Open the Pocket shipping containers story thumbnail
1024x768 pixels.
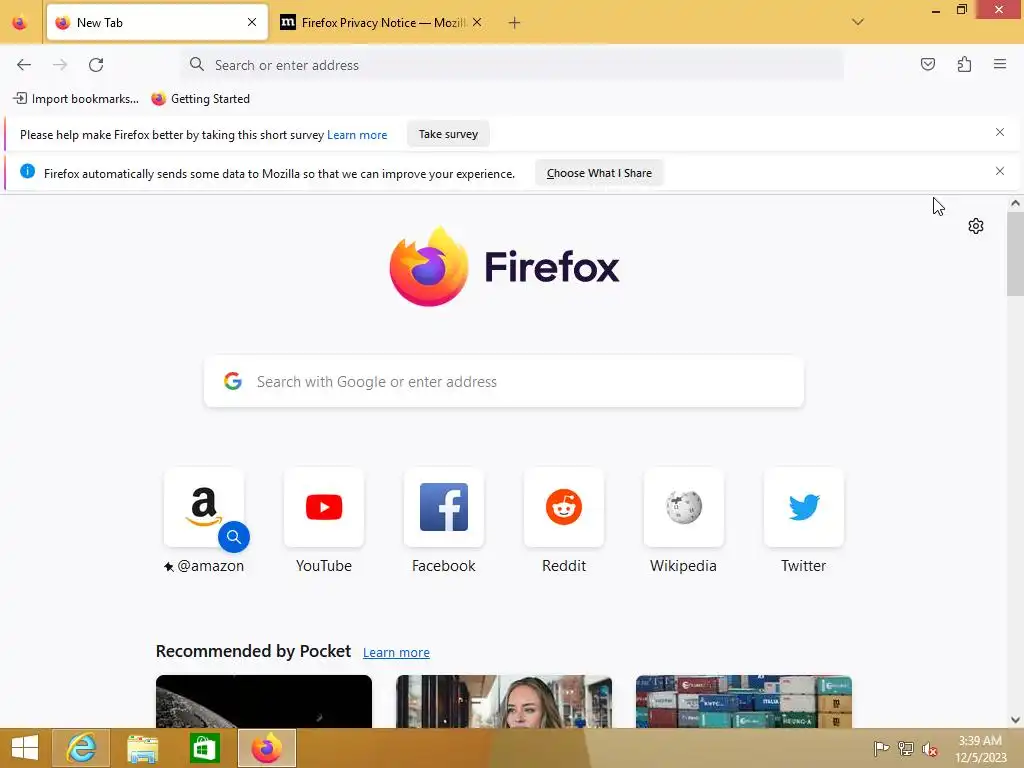point(744,701)
